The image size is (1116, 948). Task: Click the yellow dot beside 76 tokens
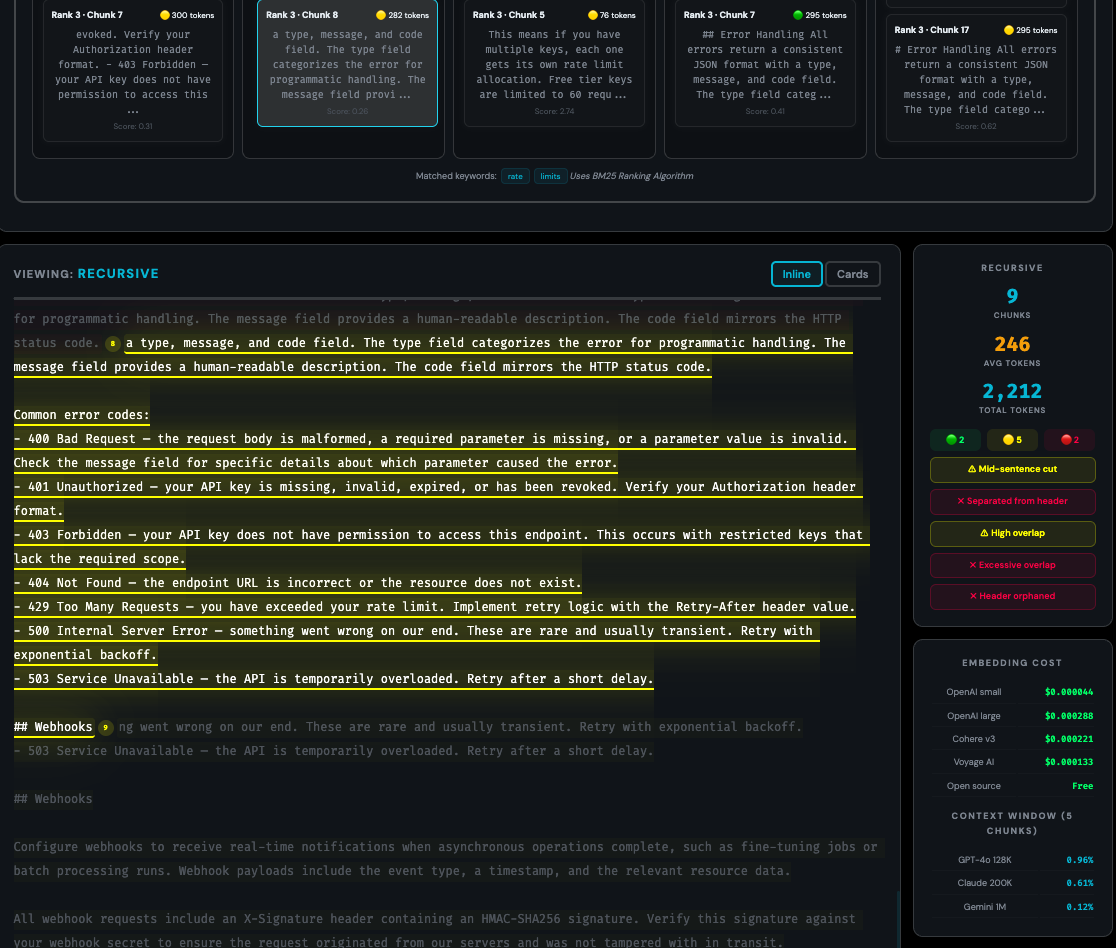coord(593,15)
